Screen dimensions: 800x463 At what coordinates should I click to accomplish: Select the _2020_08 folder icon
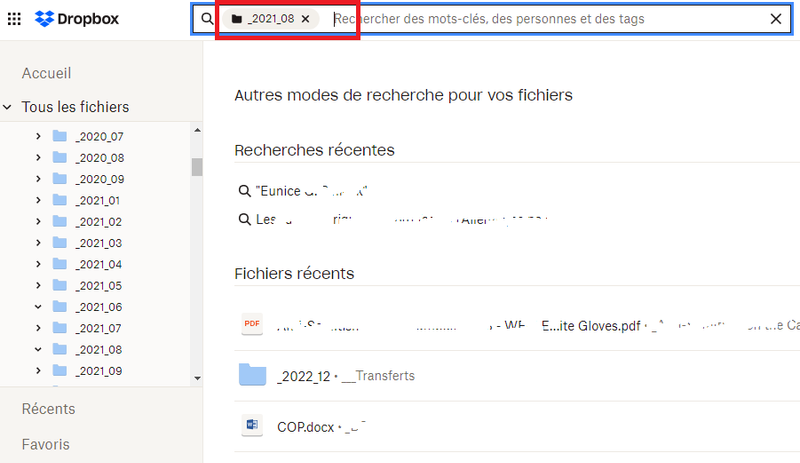(x=60, y=157)
